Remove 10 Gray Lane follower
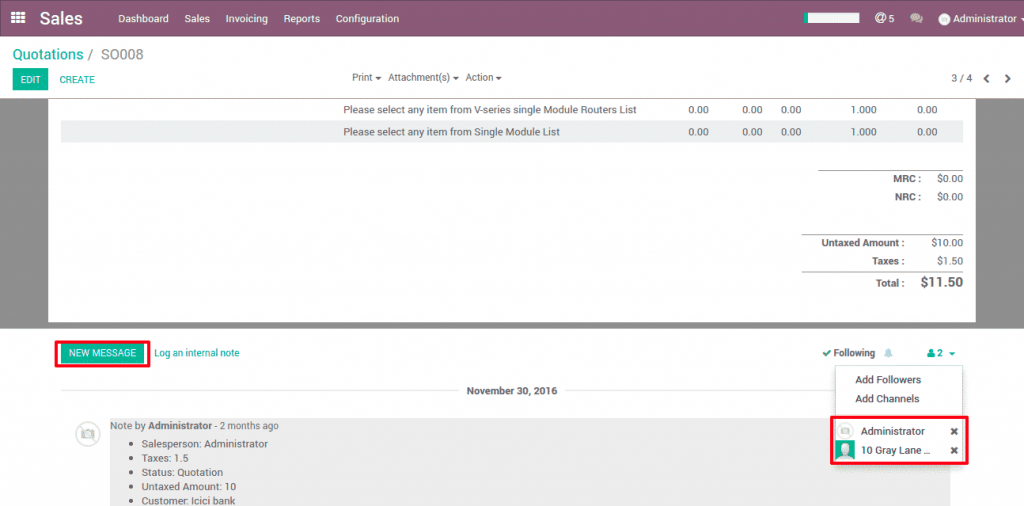1024x506 pixels. pos(954,451)
